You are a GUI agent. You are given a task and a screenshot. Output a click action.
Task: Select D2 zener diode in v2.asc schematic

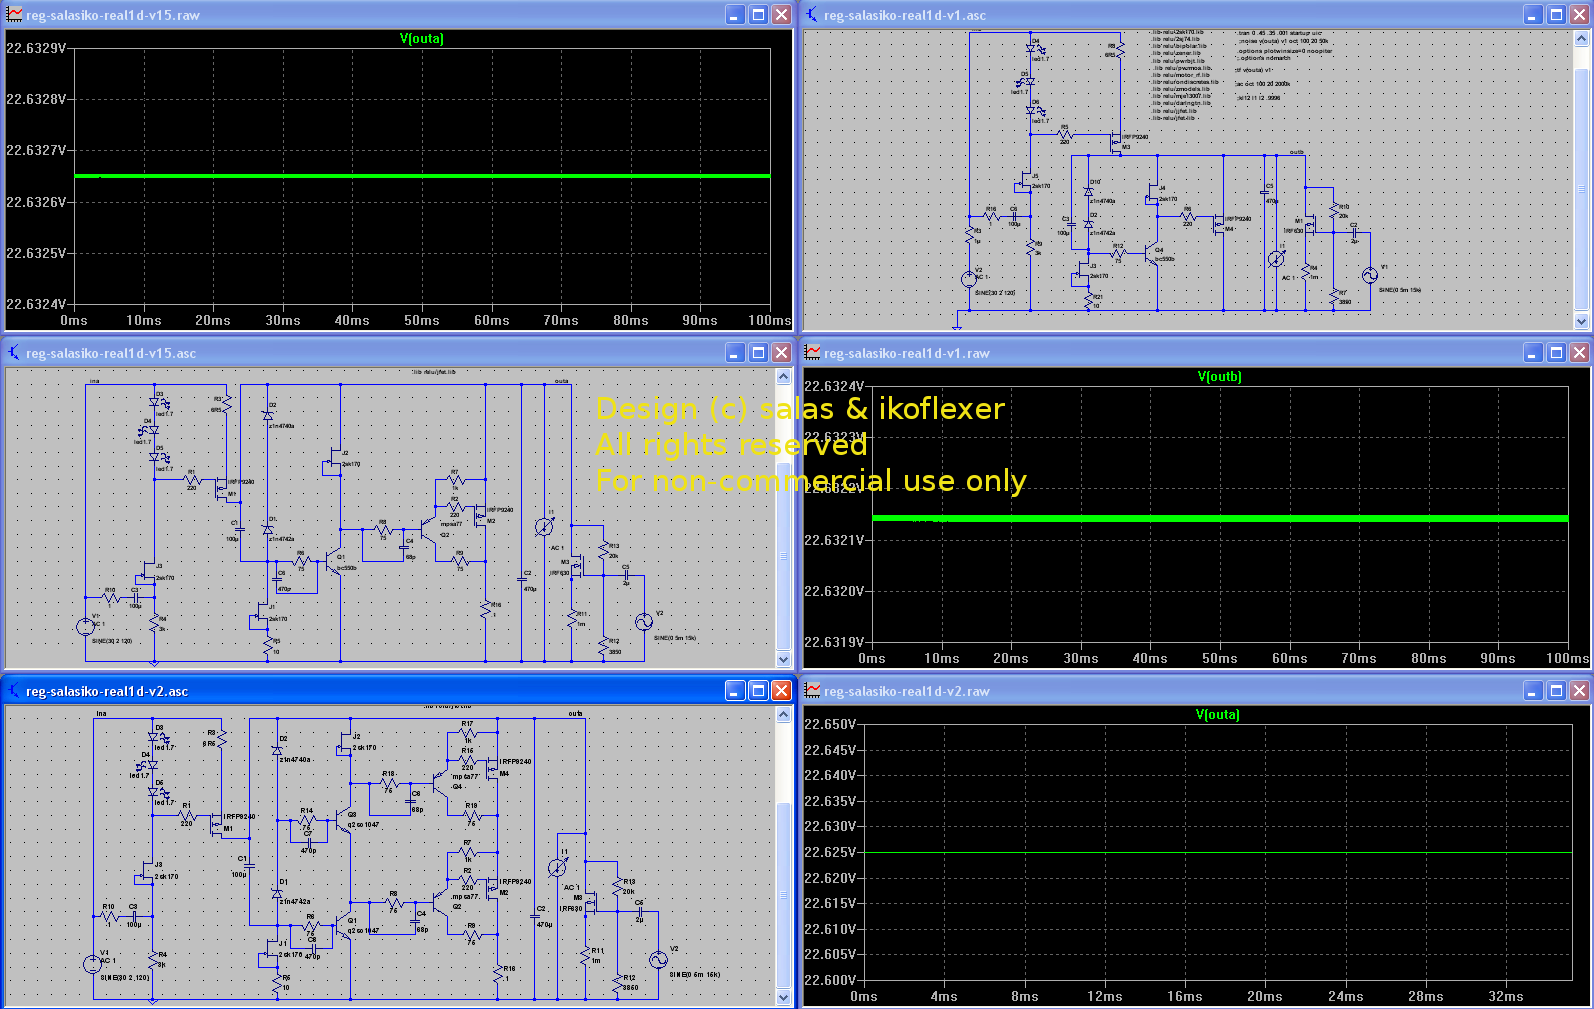click(277, 749)
